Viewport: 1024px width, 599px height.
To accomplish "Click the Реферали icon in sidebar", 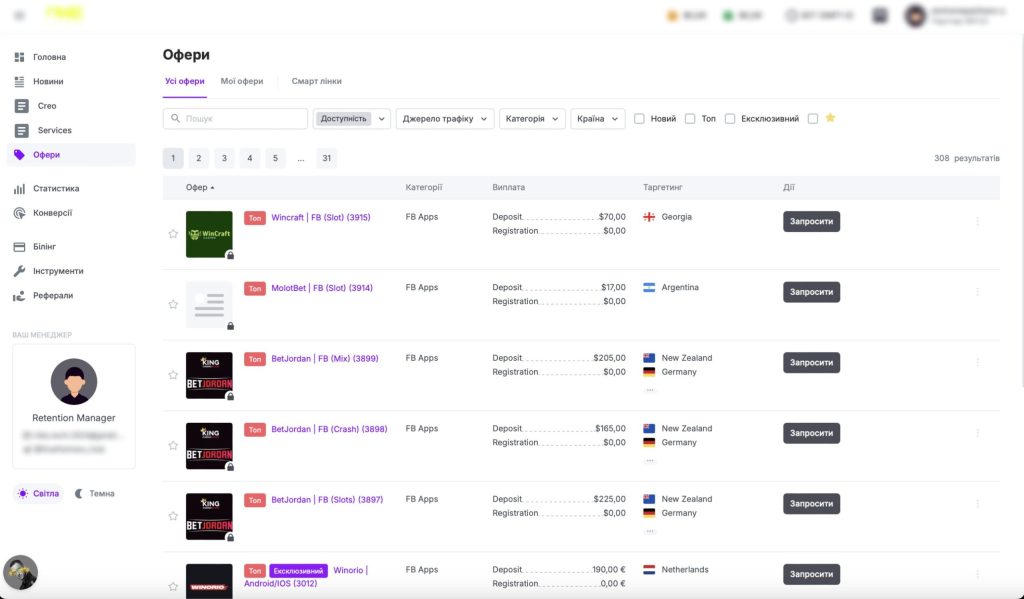I will pyautogui.click(x=20, y=296).
